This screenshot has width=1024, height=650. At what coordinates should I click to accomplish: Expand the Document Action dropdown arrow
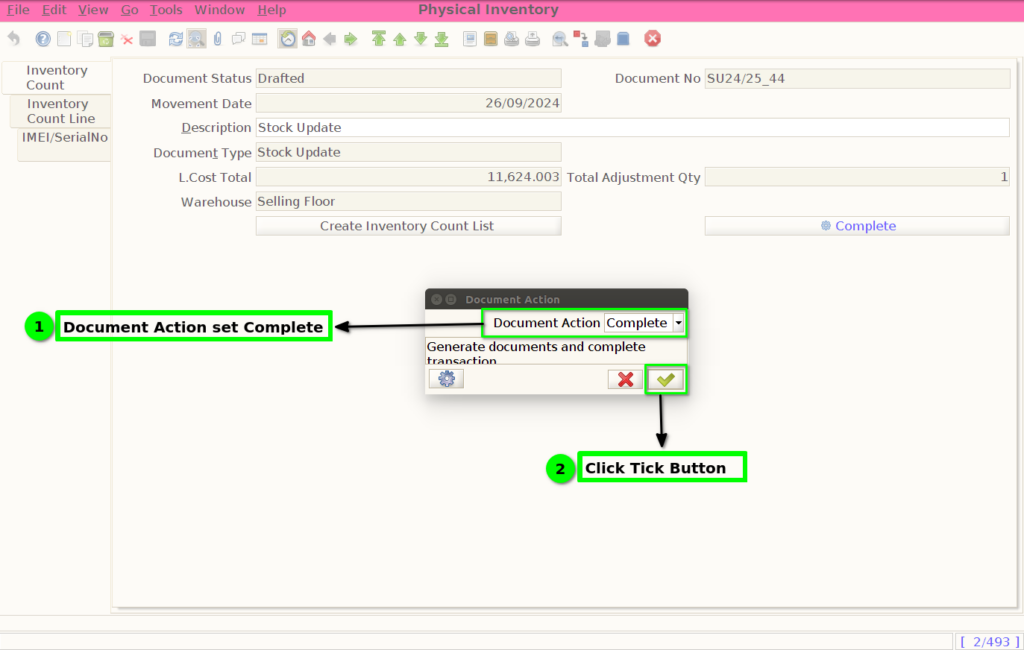pyautogui.click(x=679, y=323)
